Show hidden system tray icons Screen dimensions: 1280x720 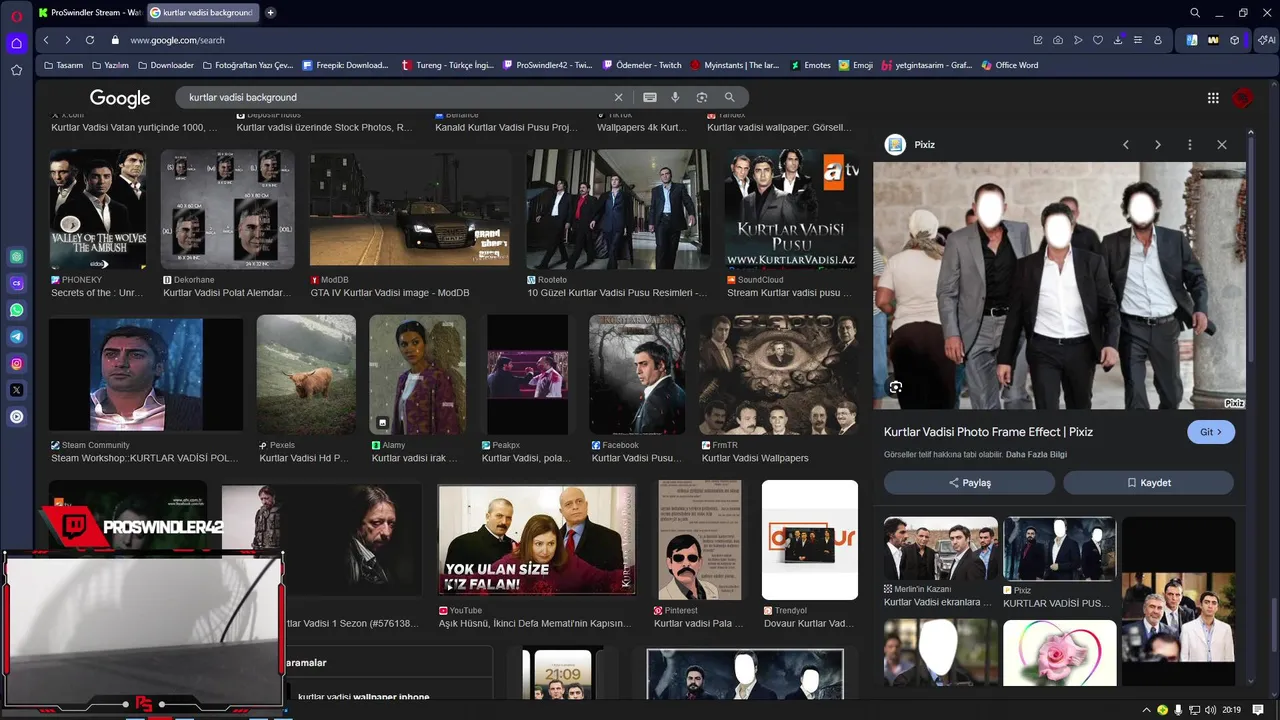(x=1146, y=710)
